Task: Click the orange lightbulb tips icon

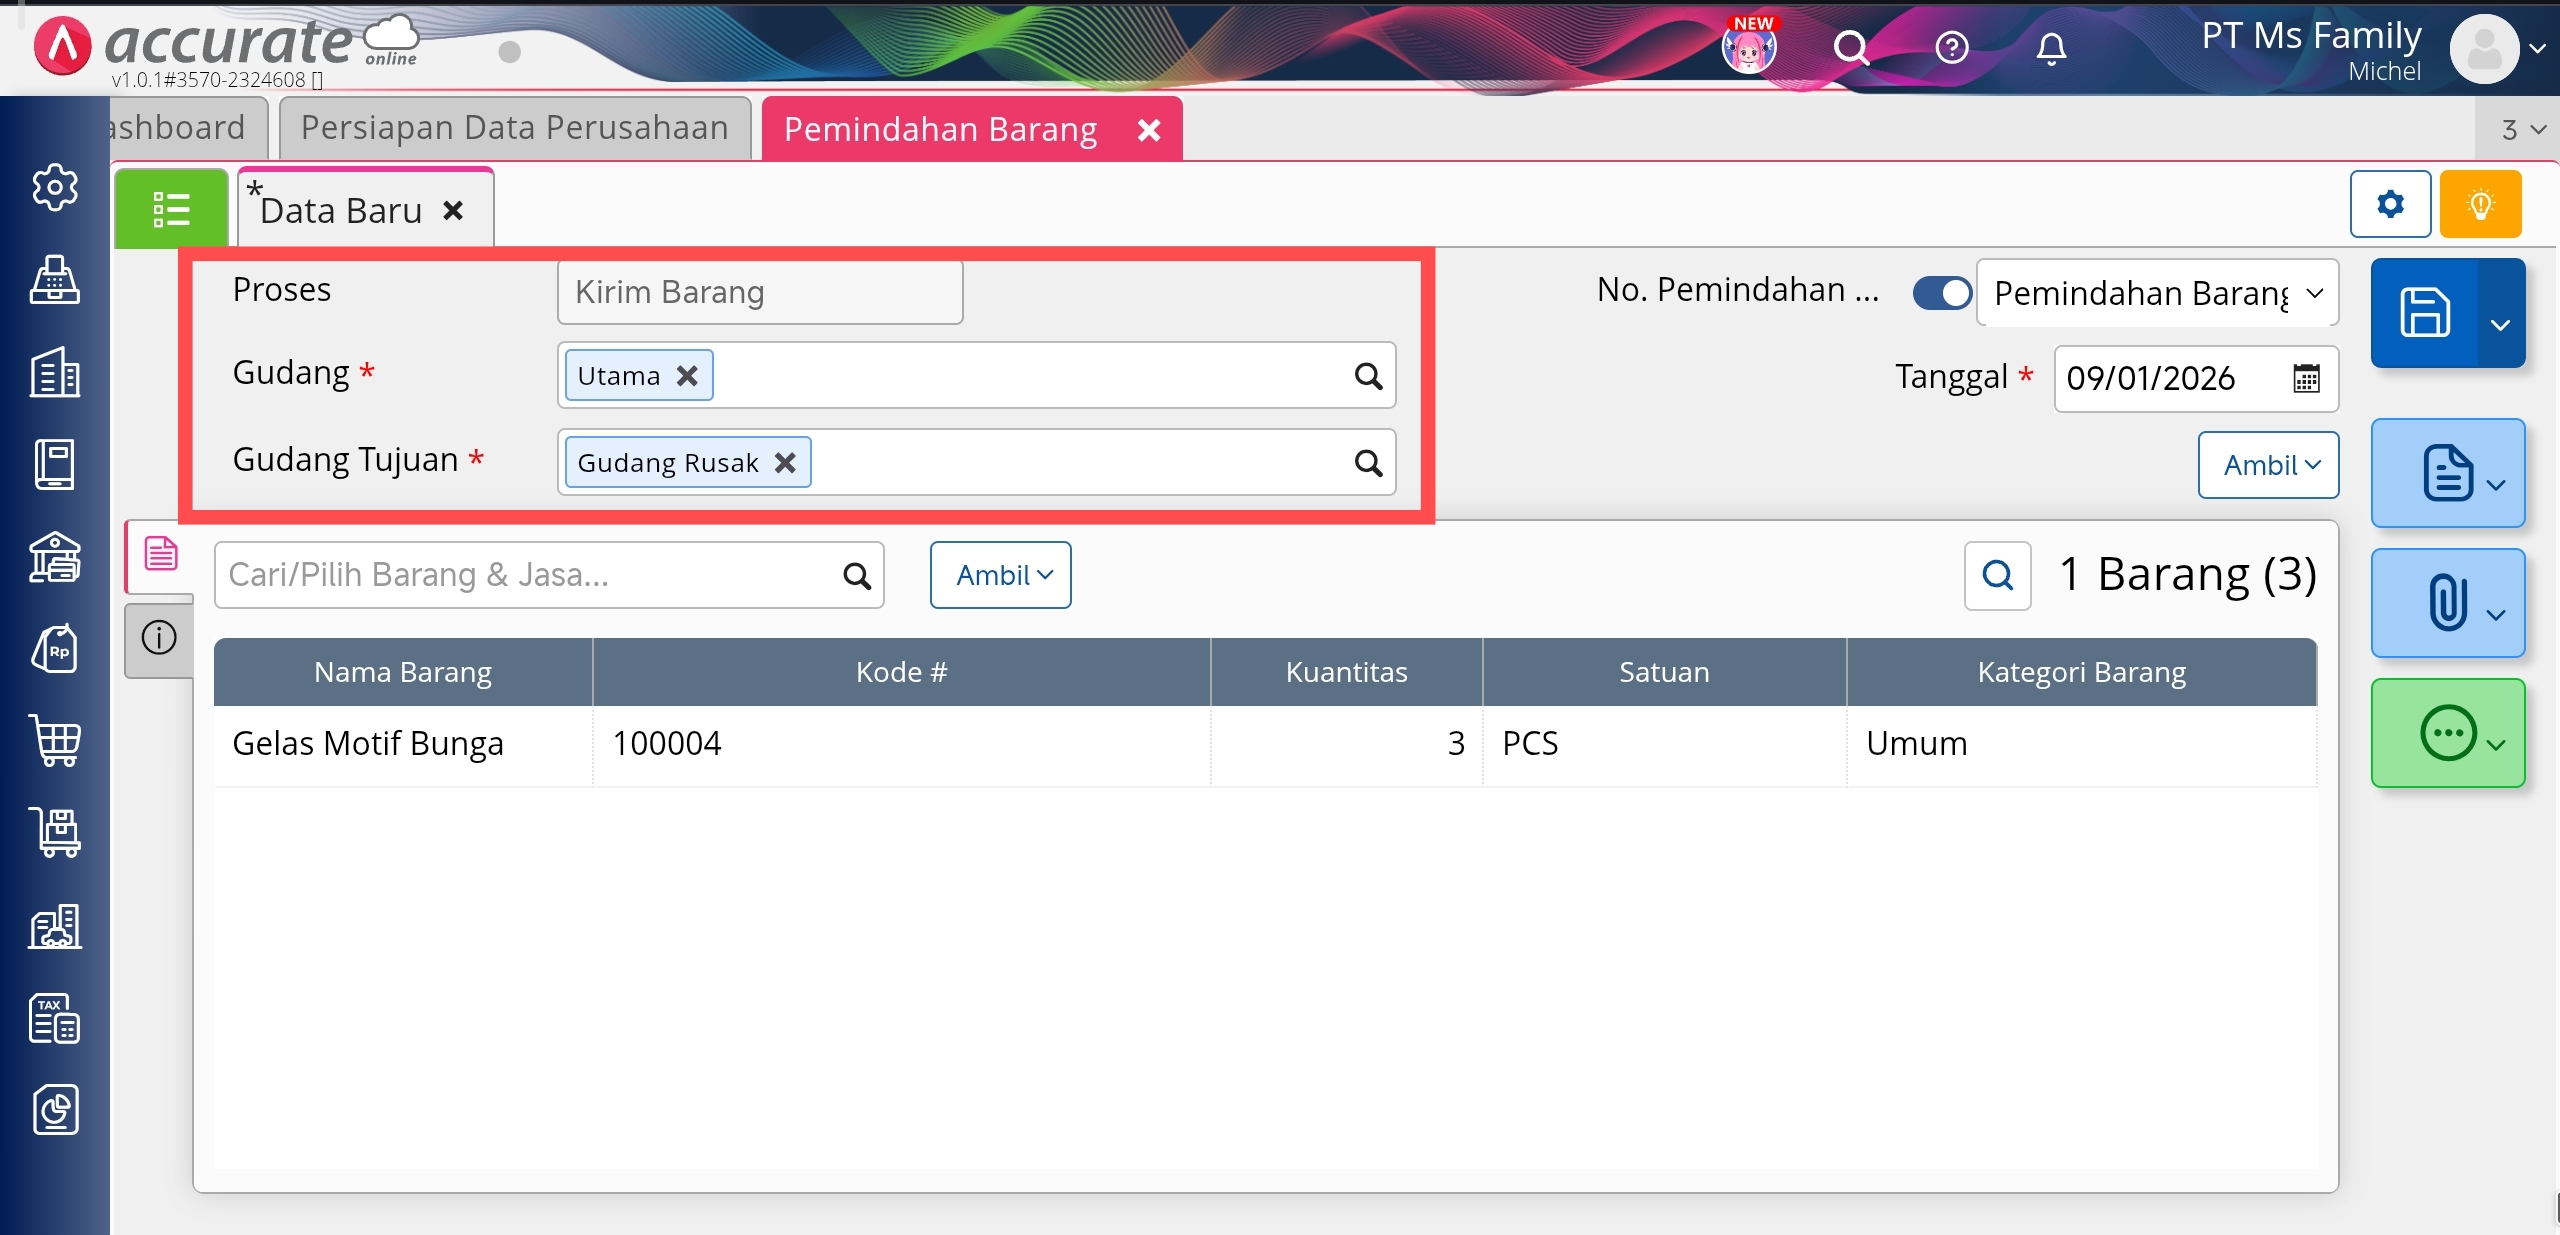Action: pyautogui.click(x=2480, y=205)
